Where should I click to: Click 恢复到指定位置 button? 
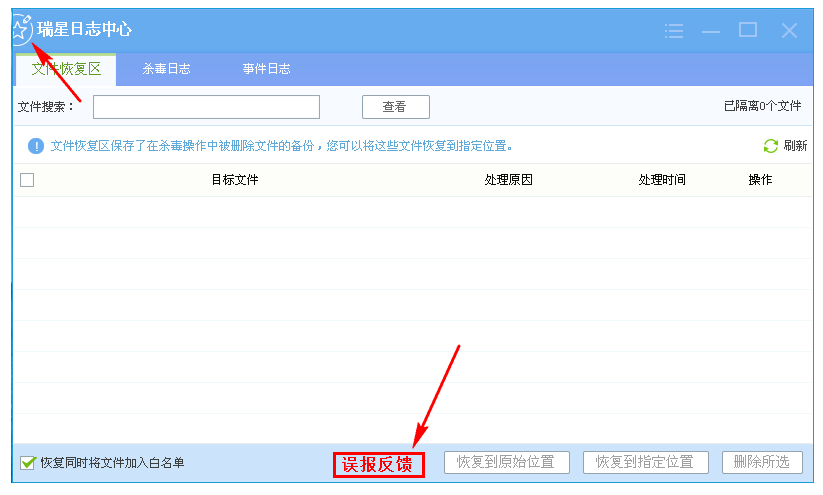tap(646, 462)
